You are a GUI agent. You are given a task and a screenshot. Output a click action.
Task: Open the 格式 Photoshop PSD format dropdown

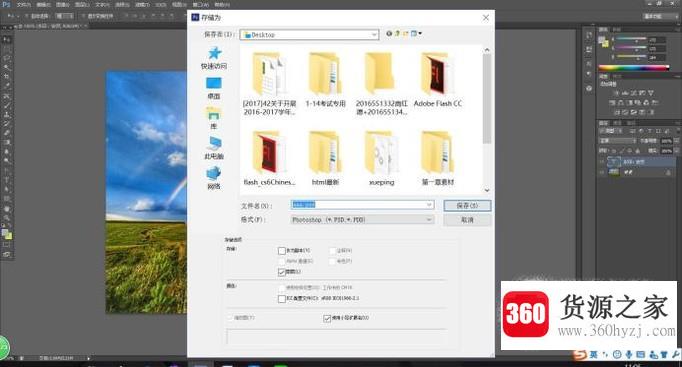click(362, 220)
